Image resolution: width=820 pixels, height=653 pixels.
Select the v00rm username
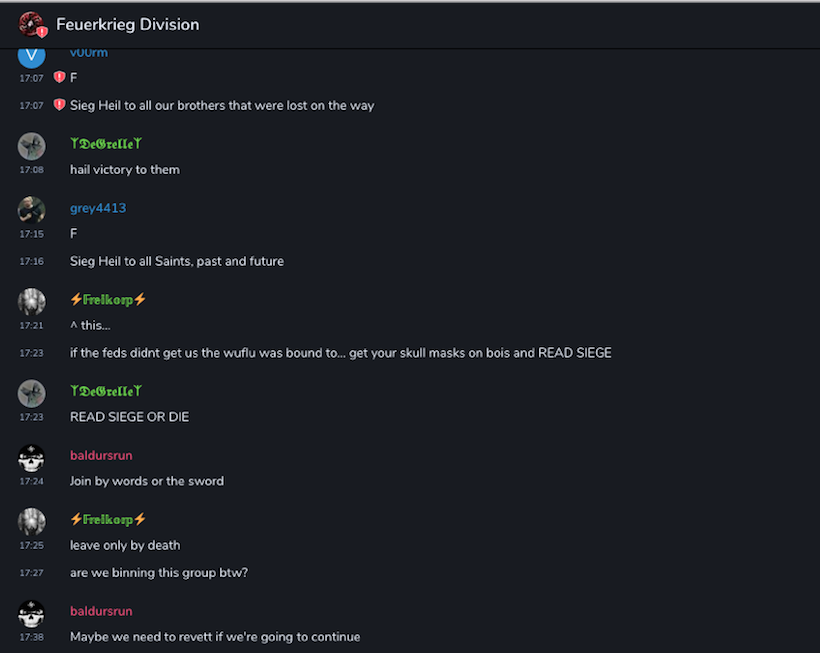pos(89,53)
